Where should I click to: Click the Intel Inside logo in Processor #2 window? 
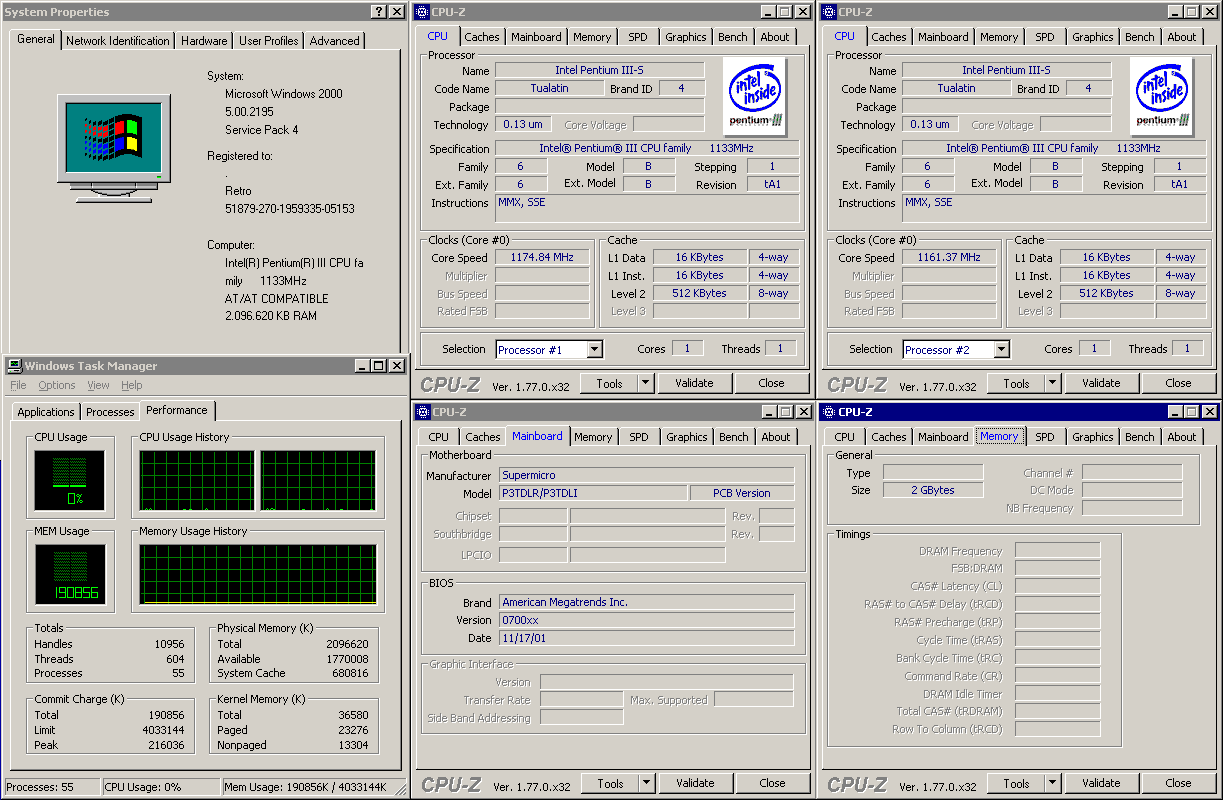coord(1162,96)
